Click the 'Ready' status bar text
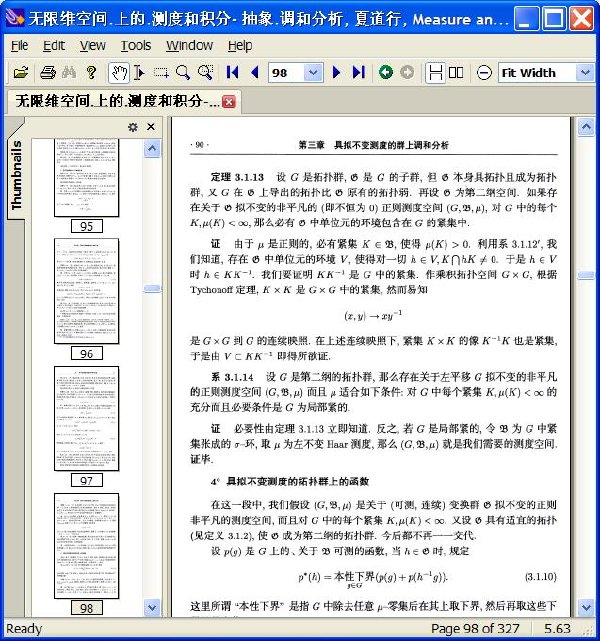 (24, 628)
